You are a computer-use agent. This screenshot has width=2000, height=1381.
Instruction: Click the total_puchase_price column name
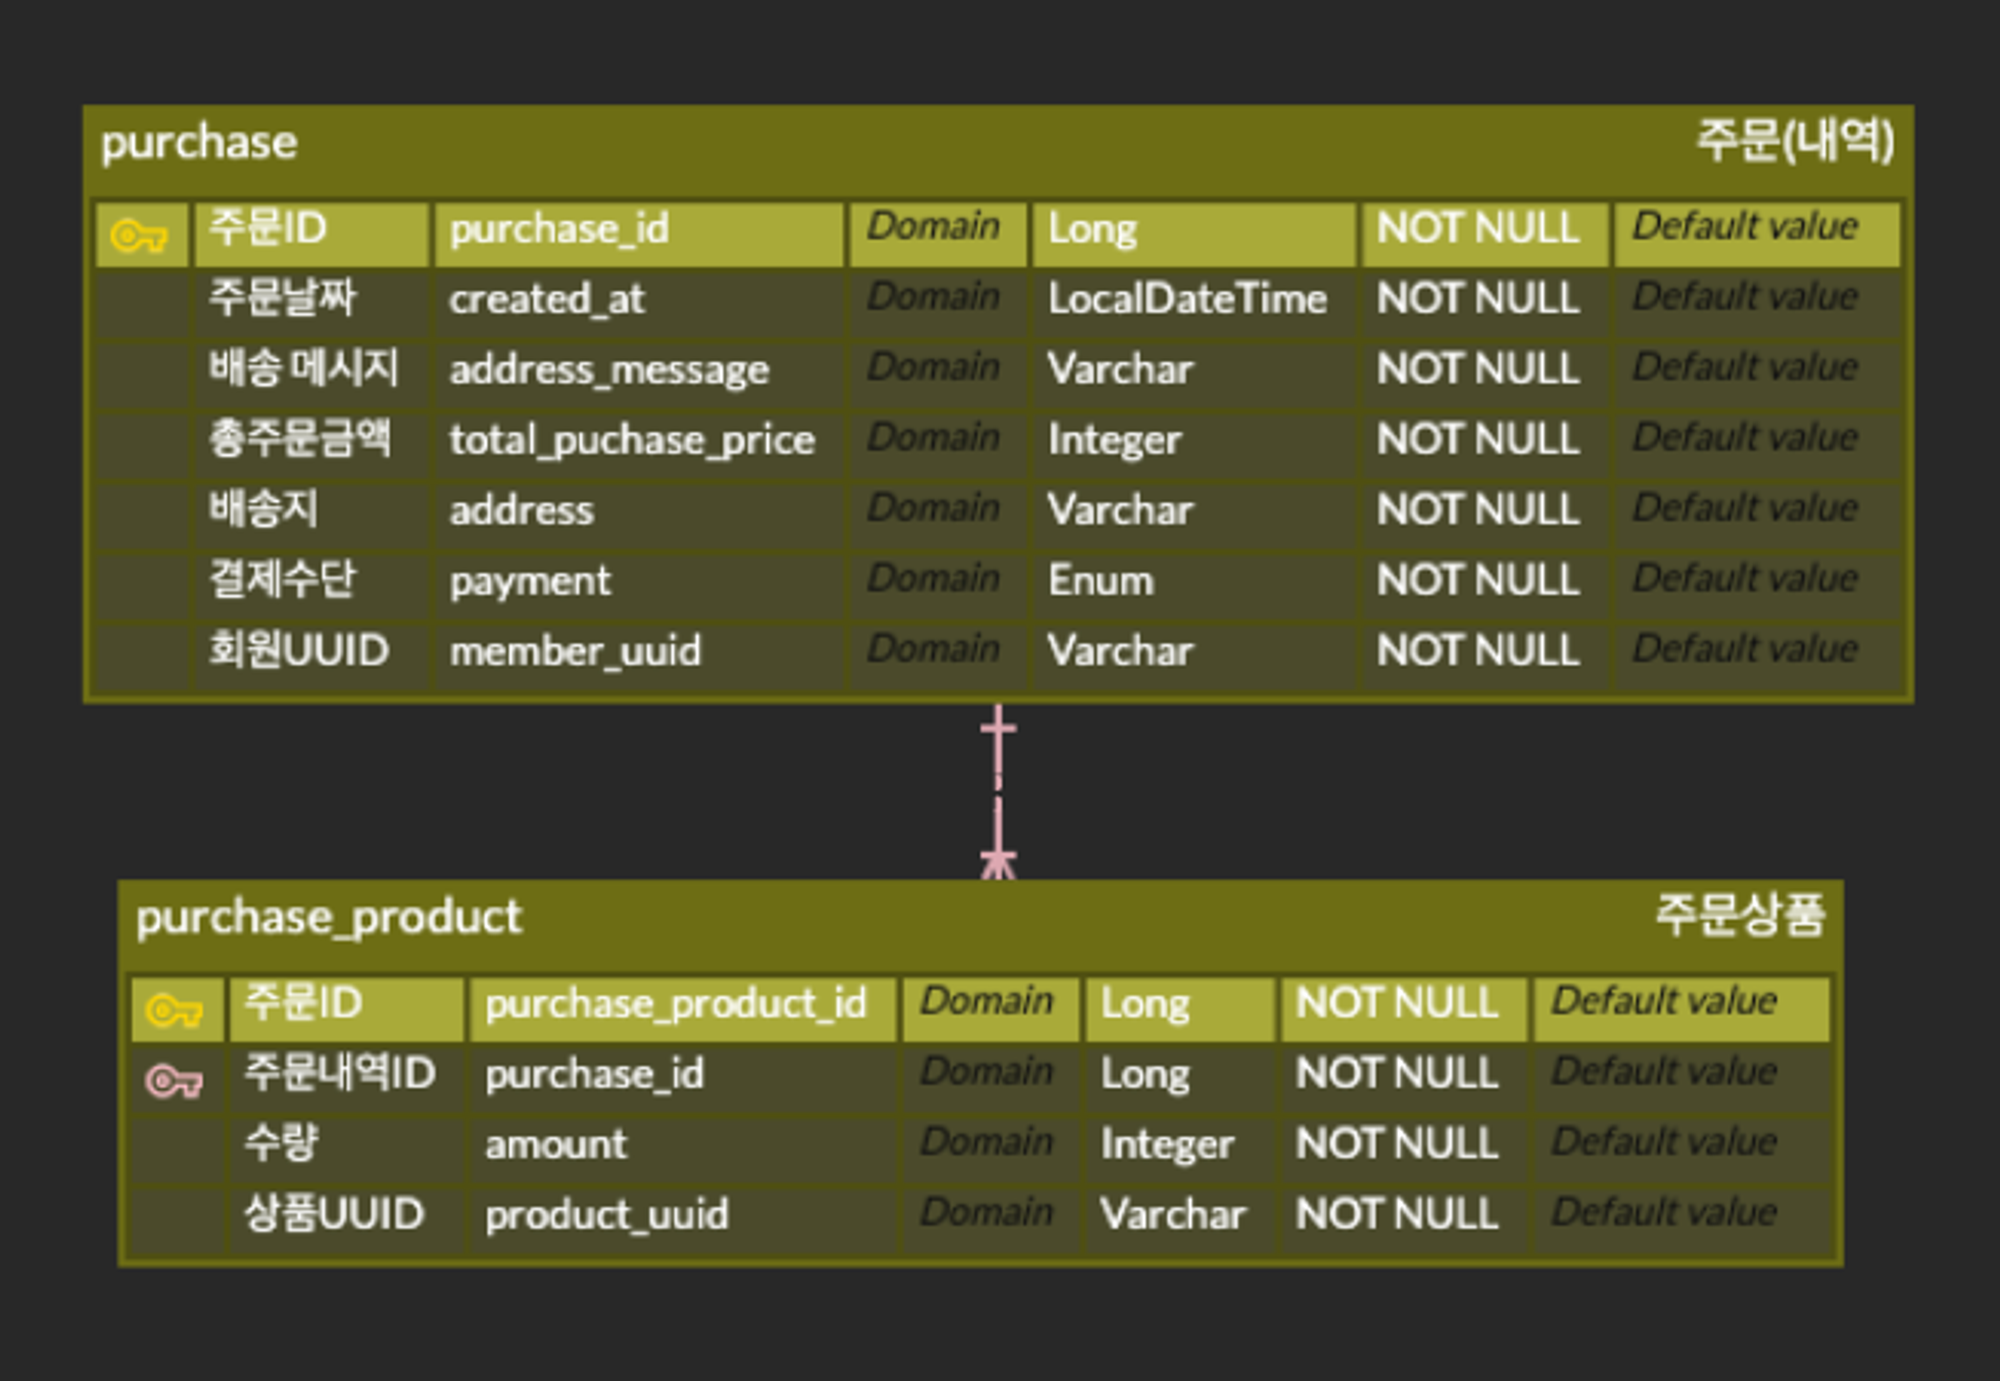coord(632,440)
